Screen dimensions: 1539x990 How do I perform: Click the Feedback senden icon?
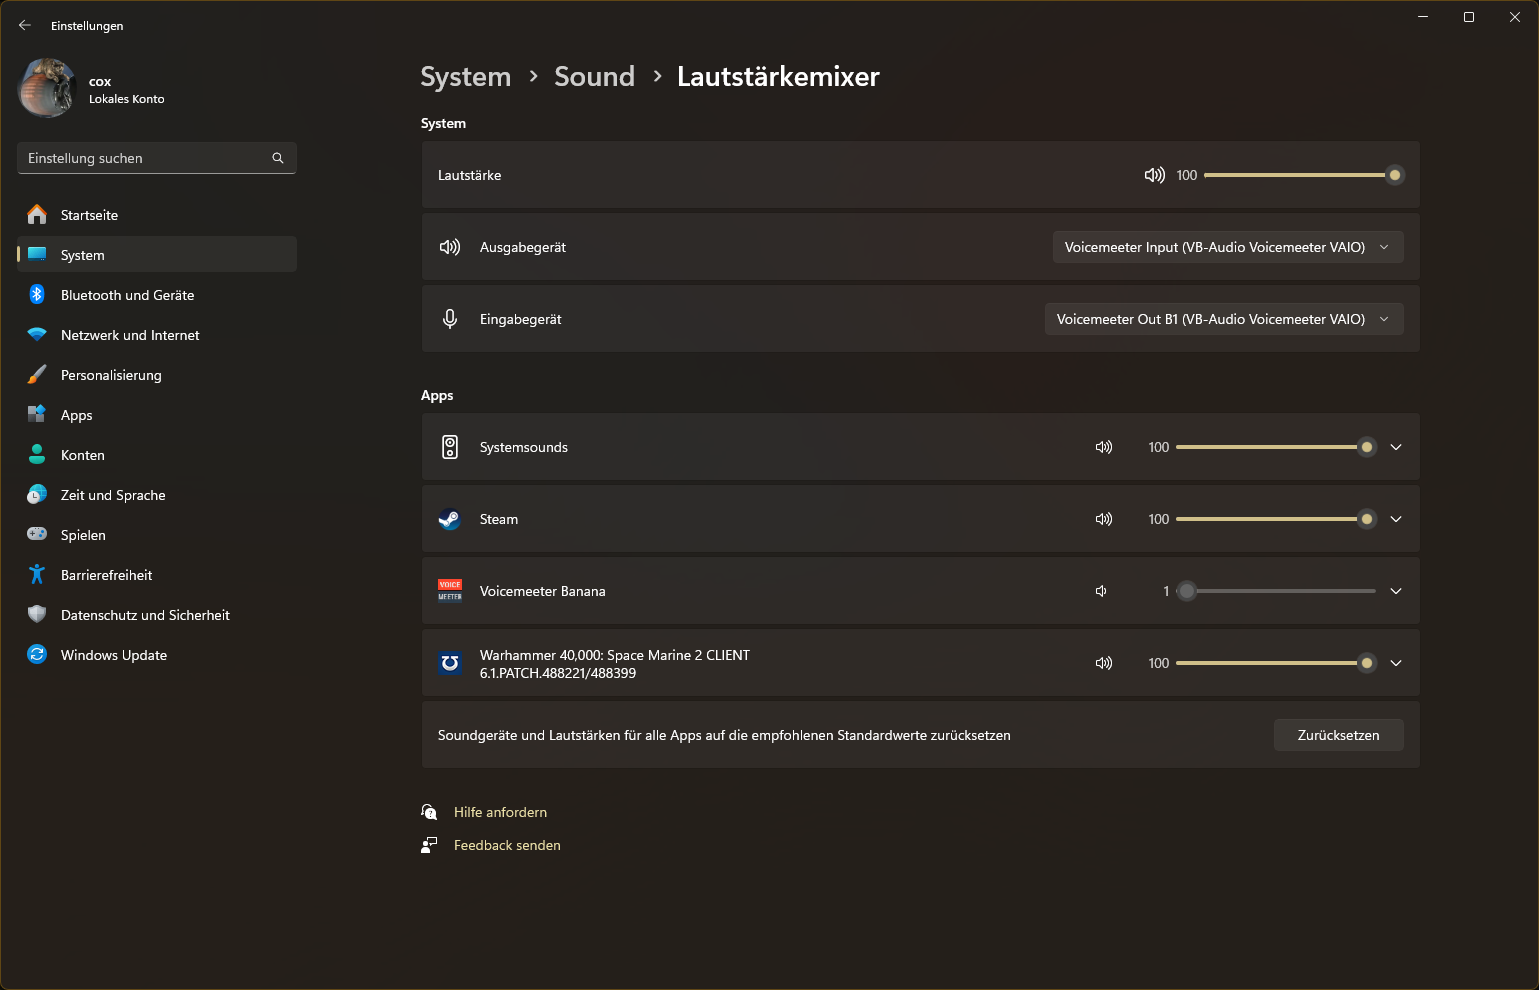(x=429, y=845)
